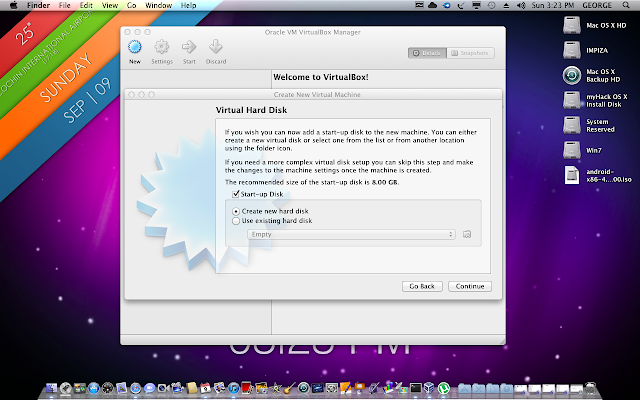Select Create new hard disk option
The width and height of the screenshot is (640, 400).
236,211
